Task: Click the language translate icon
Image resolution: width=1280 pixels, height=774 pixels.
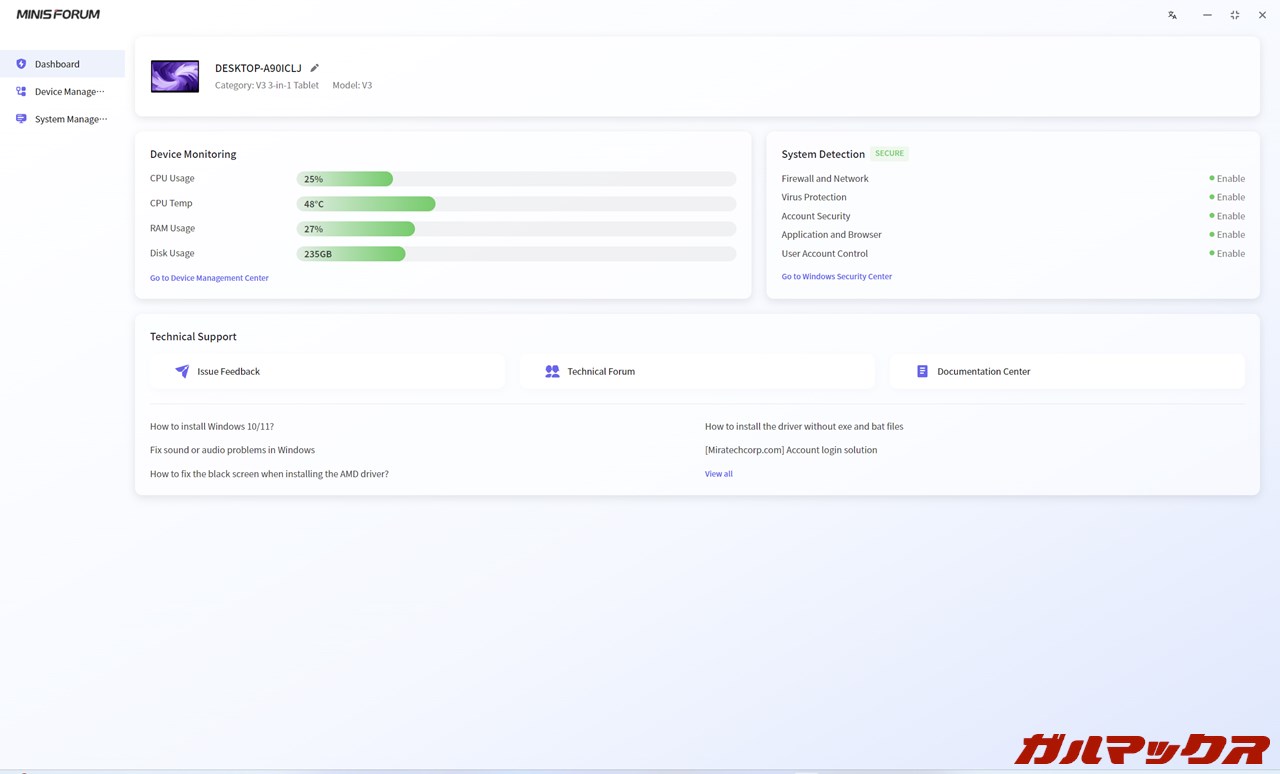Action: tap(1172, 15)
